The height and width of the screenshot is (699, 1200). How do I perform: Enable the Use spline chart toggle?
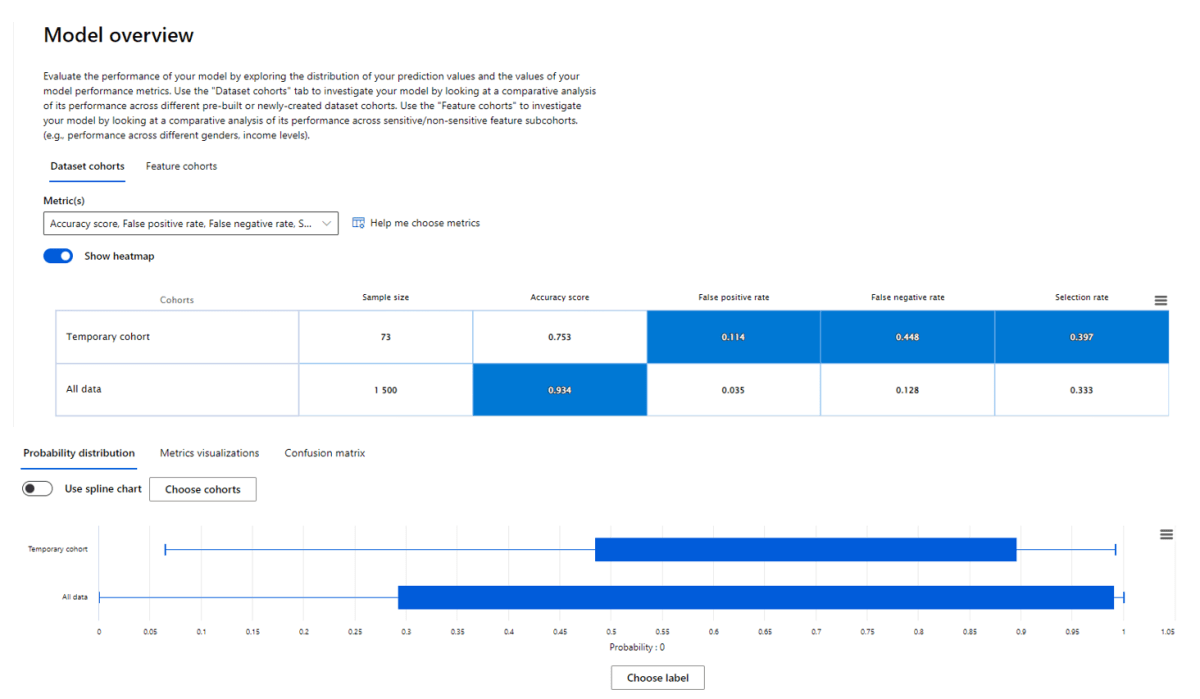point(37,488)
